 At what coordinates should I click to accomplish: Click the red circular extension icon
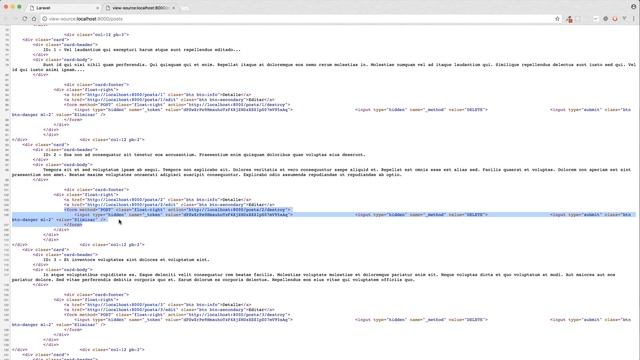pos(615,19)
